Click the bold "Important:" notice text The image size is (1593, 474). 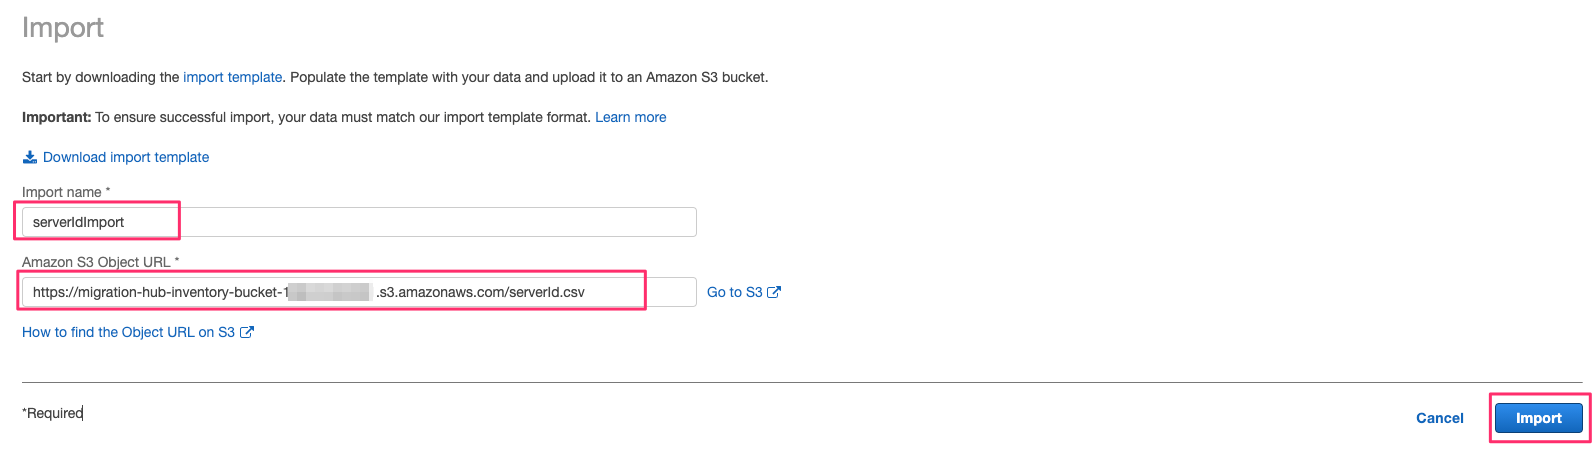pos(57,117)
